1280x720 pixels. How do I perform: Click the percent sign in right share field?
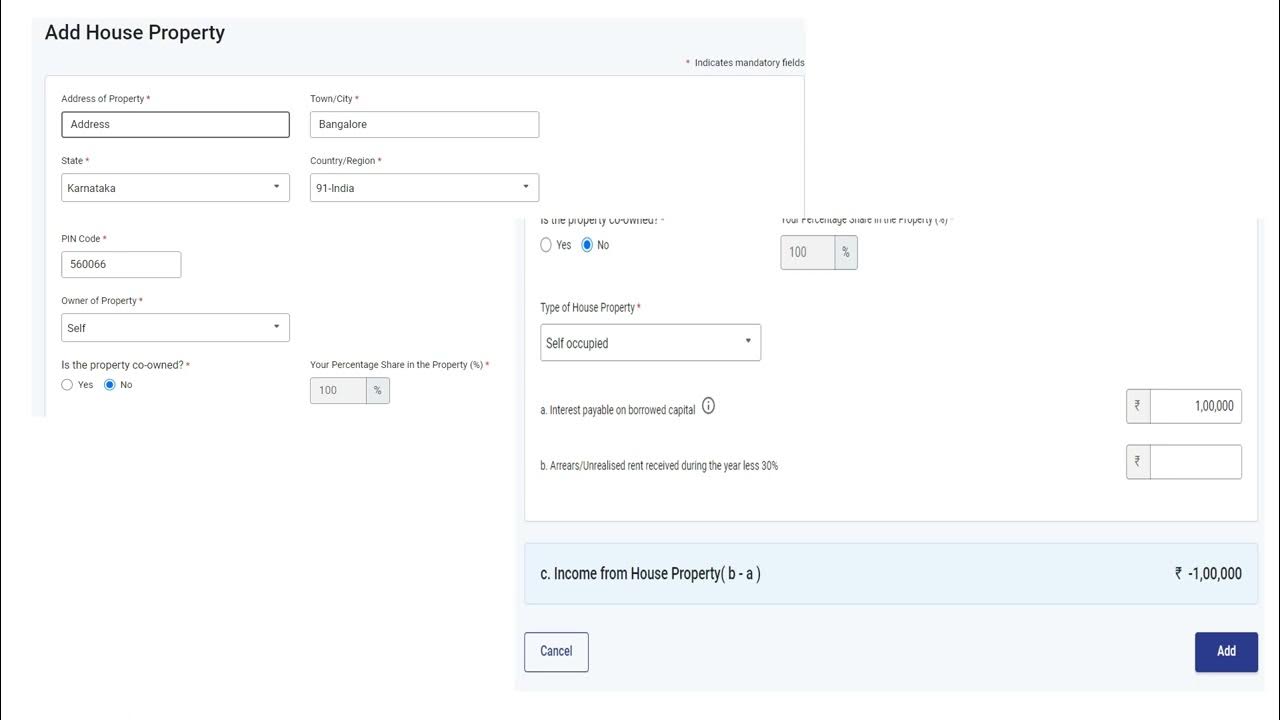click(x=845, y=252)
